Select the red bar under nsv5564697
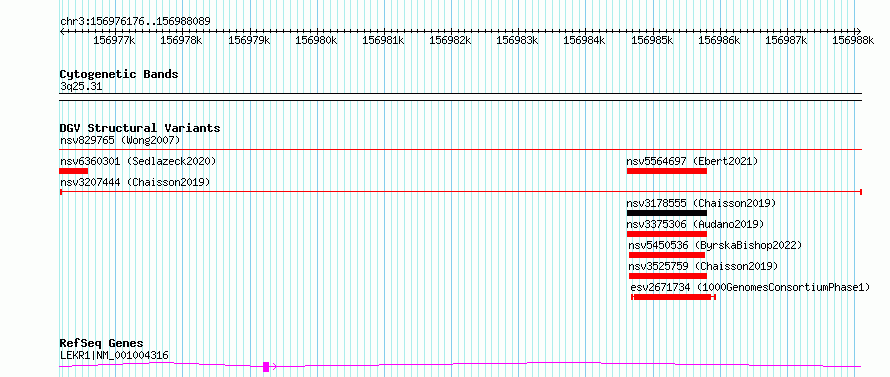The height and width of the screenshot is (377, 890). coord(667,171)
